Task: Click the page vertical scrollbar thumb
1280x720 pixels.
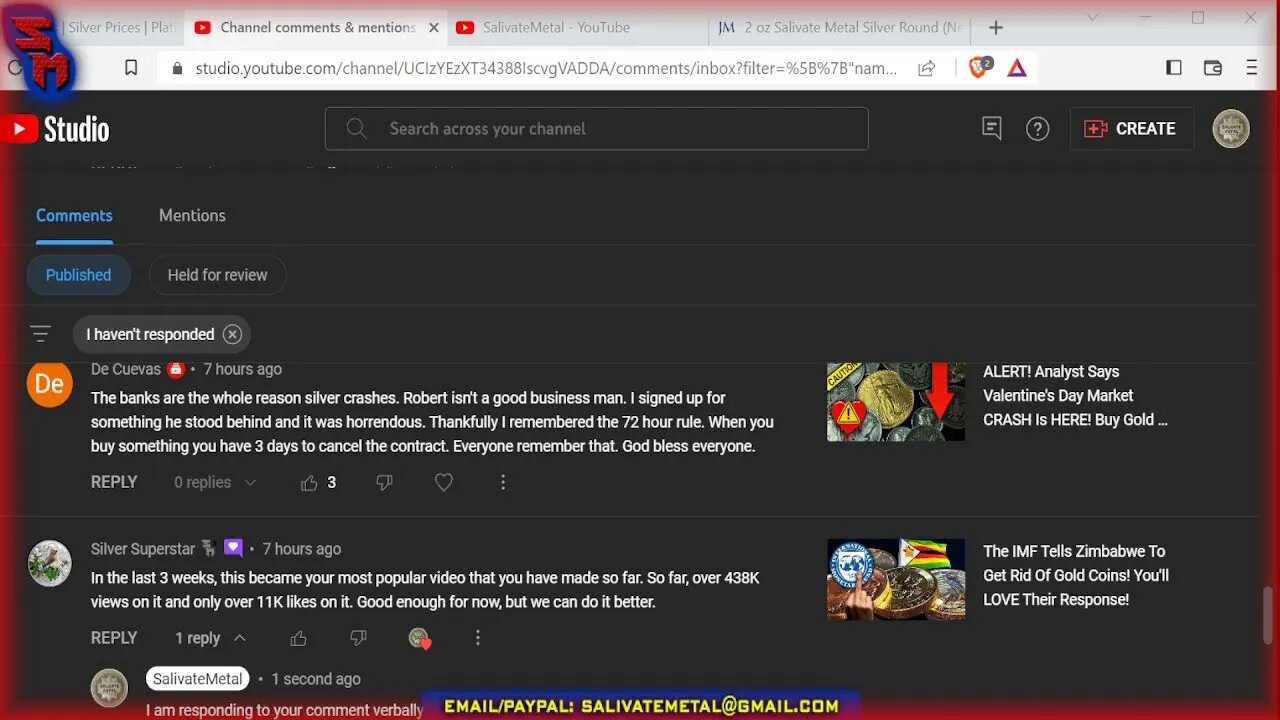Action: tap(1267, 615)
